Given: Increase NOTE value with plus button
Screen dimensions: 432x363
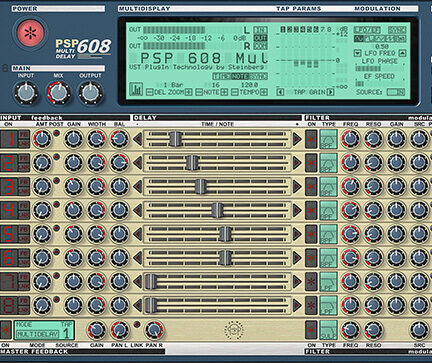Looking at the screenshot, I should (x=225, y=92).
